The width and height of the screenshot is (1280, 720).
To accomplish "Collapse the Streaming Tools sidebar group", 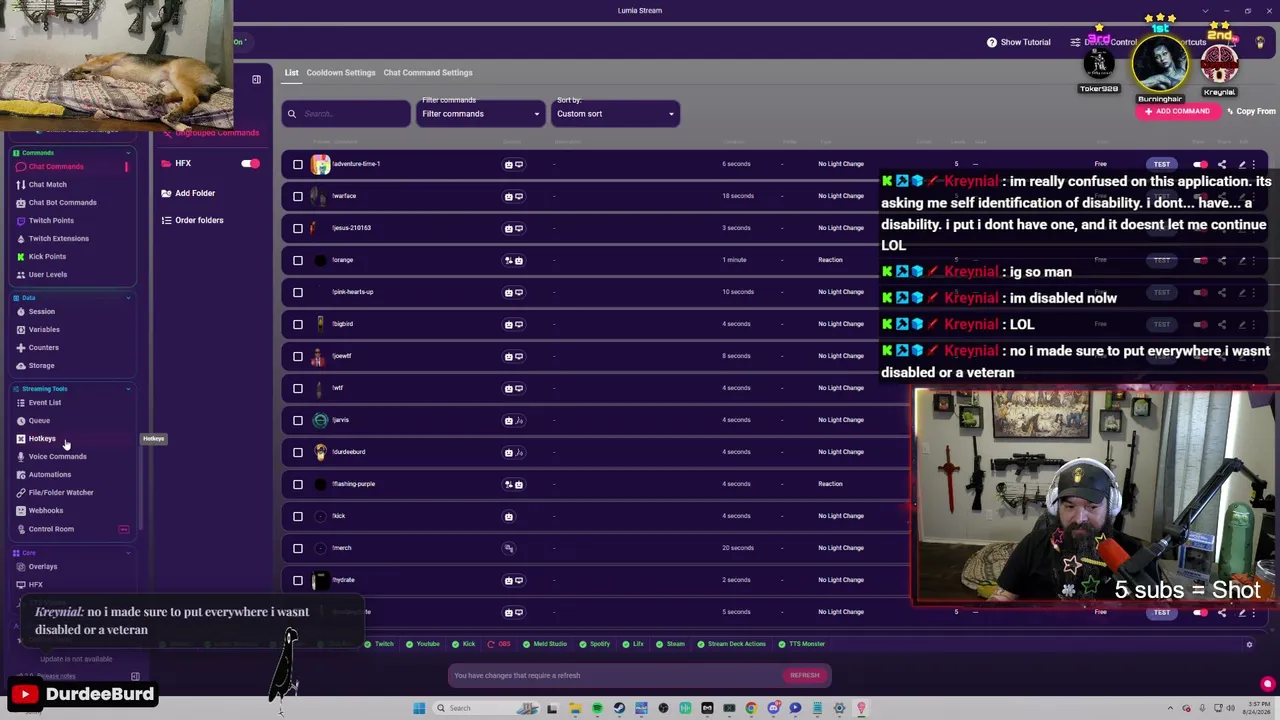I will pos(128,389).
